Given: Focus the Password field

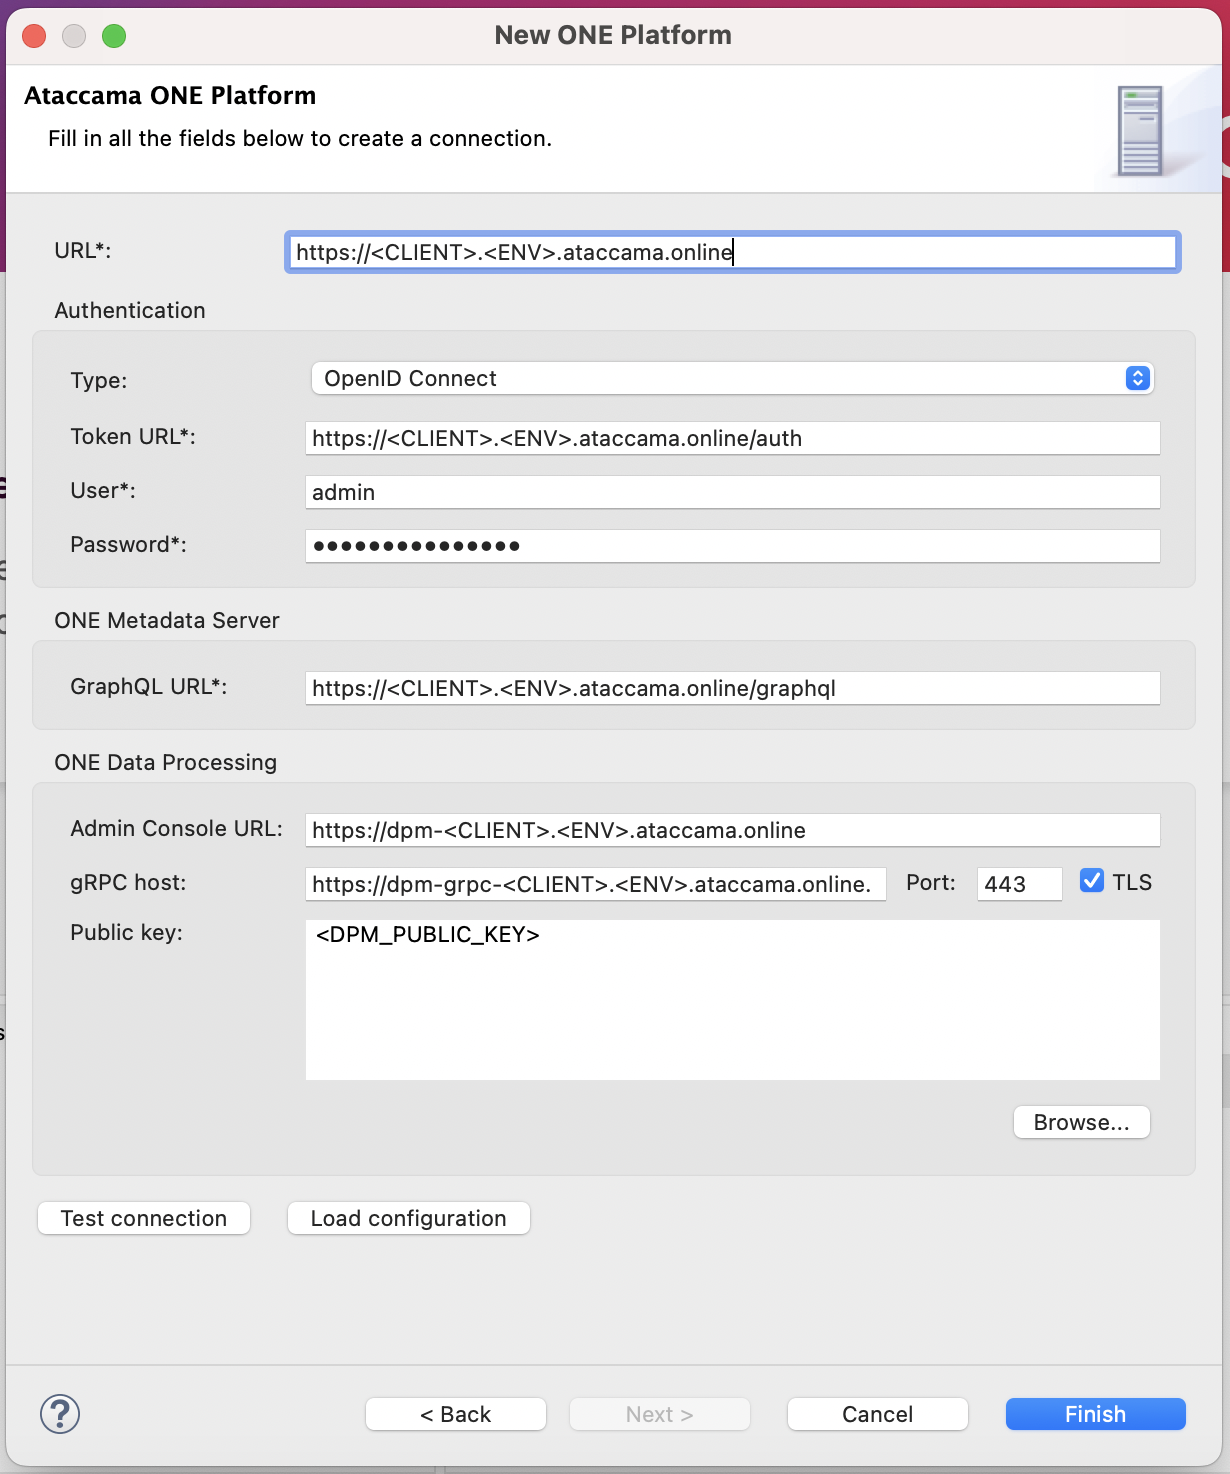Looking at the screenshot, I should 732,546.
